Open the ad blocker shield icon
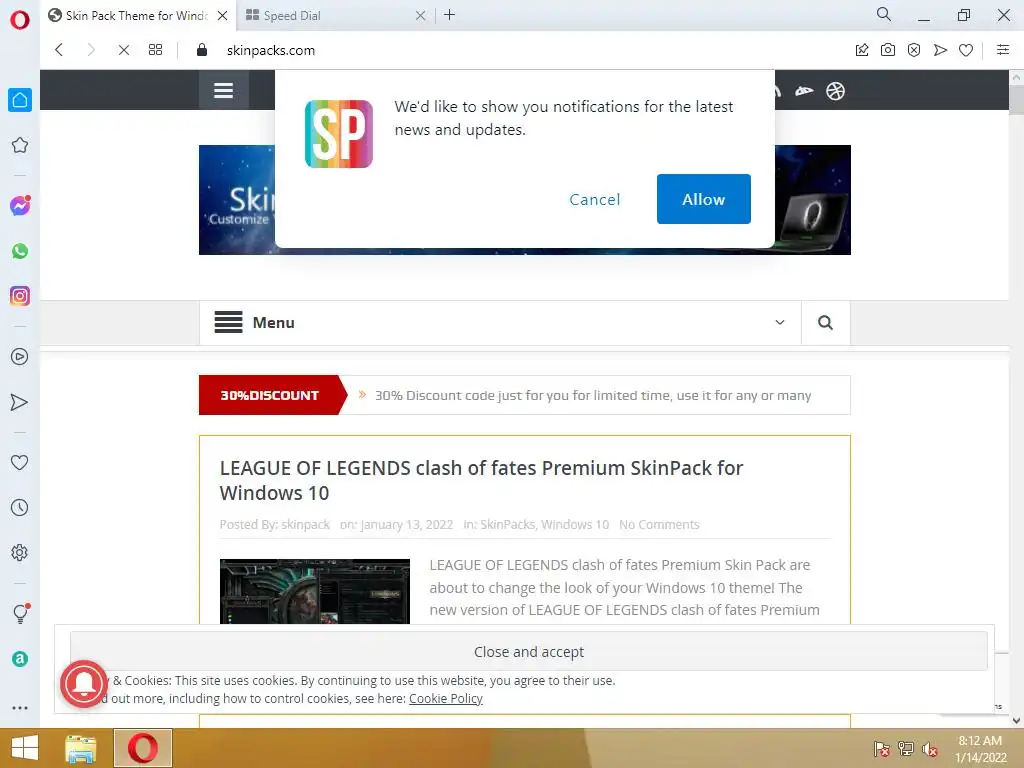 tap(914, 50)
